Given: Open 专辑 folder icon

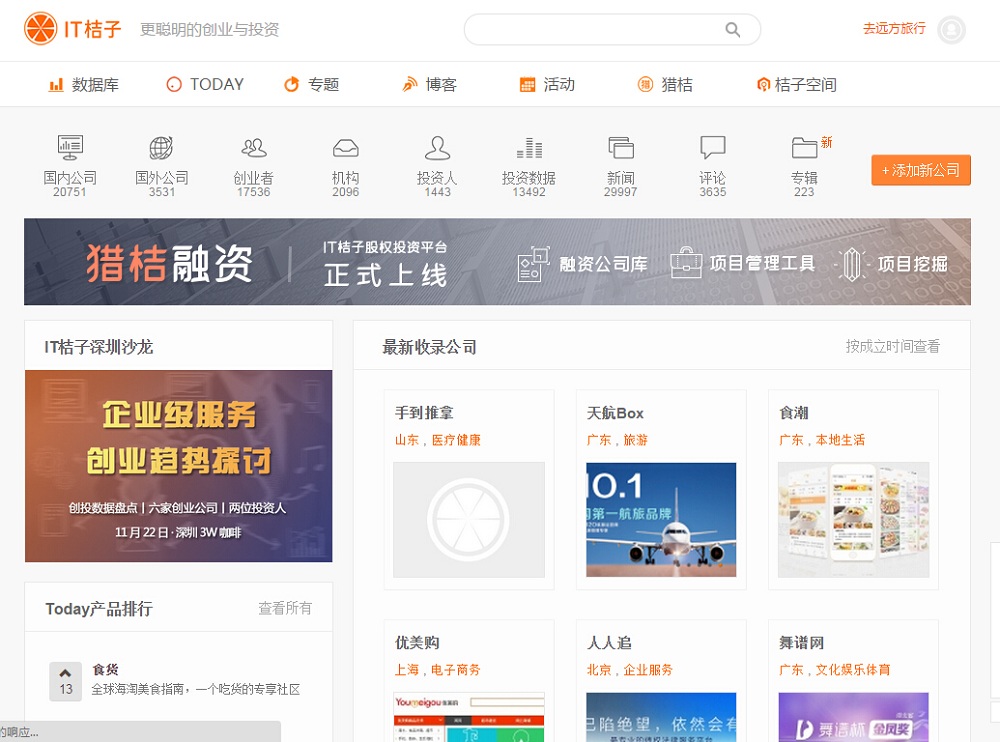Looking at the screenshot, I should [805, 147].
